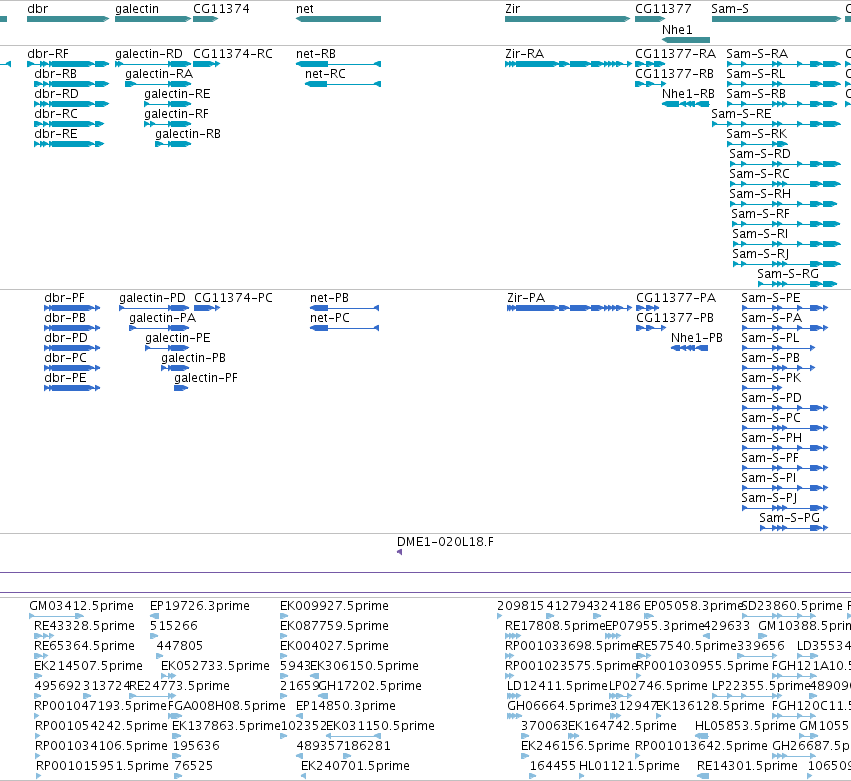Click the Sam-S gene label

(x=730, y=9)
